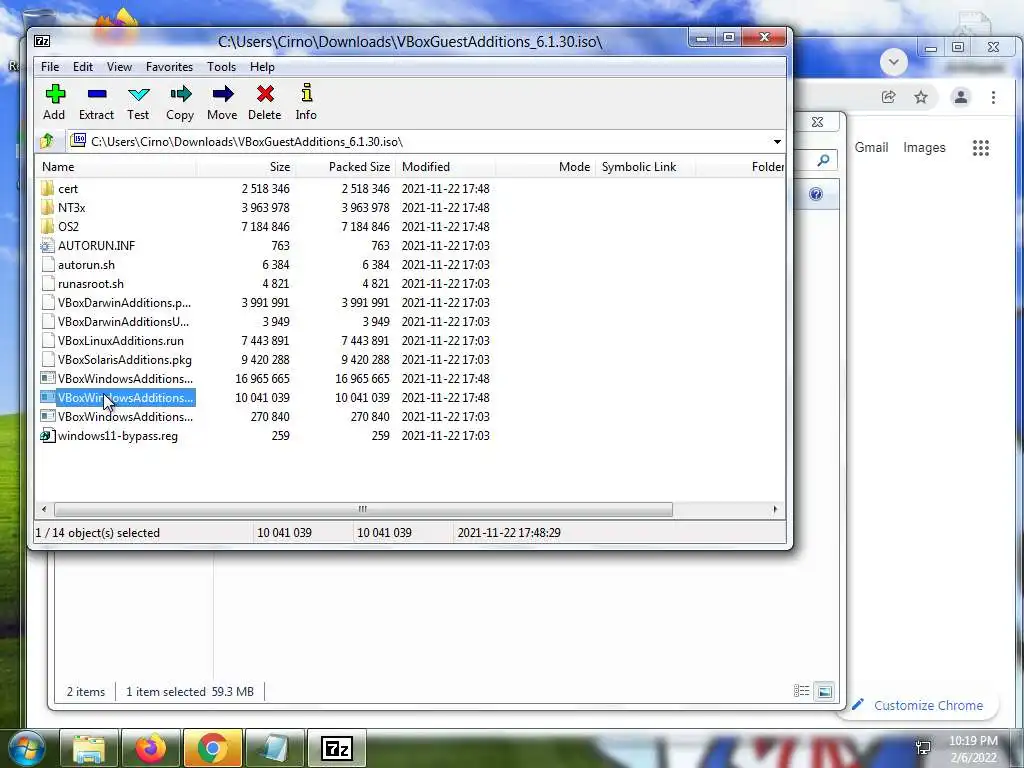1024x768 pixels.
Task: Open the View menu
Action: (120, 67)
